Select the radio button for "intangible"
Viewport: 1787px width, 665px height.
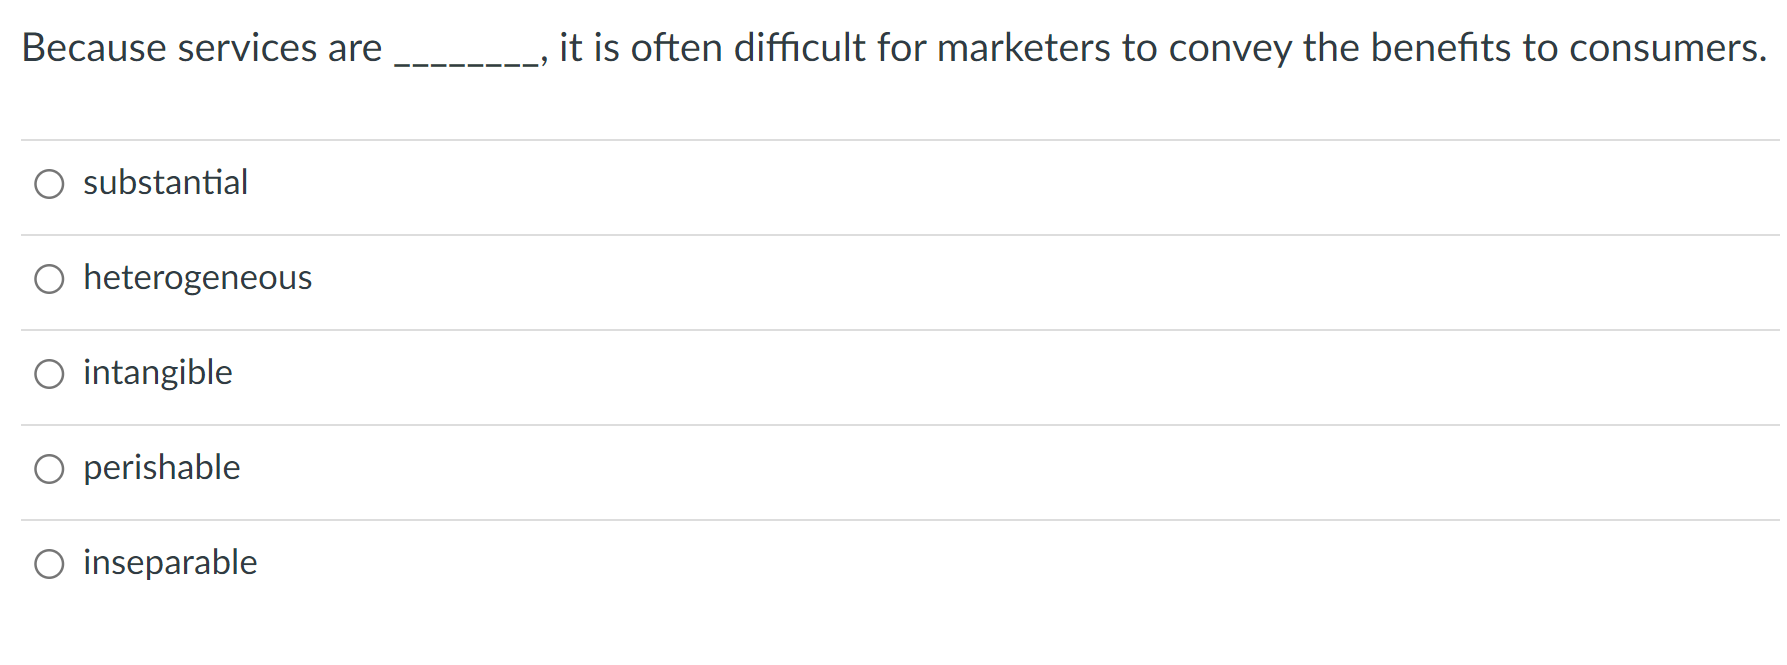coord(49,374)
